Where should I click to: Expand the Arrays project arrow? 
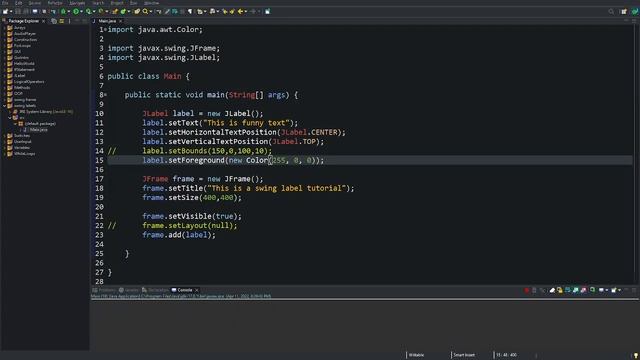click(x=4, y=28)
